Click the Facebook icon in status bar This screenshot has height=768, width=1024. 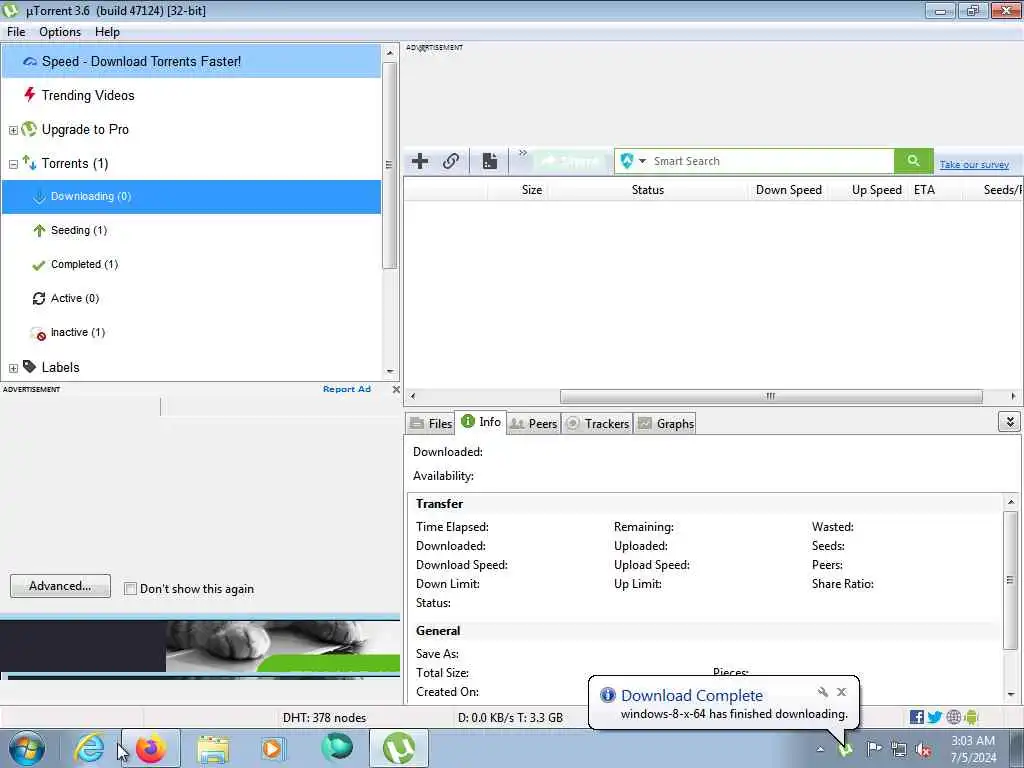[x=916, y=717]
